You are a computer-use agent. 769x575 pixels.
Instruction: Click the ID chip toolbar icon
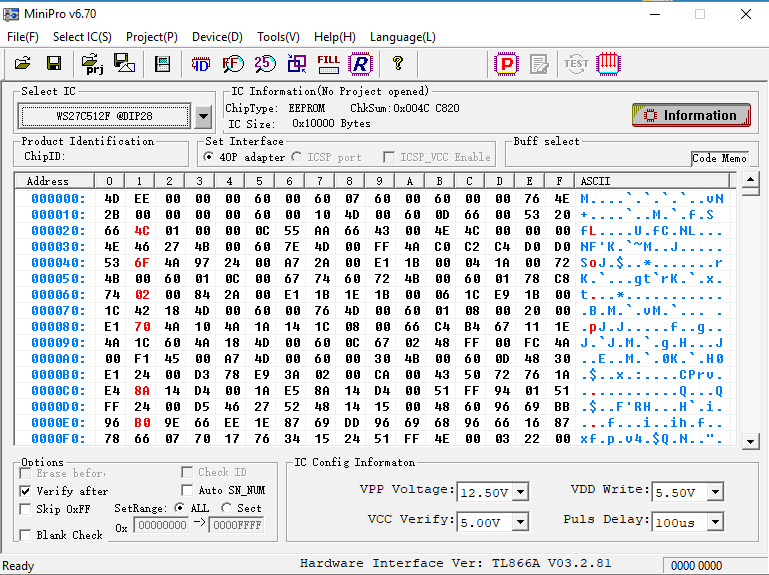tap(201, 64)
